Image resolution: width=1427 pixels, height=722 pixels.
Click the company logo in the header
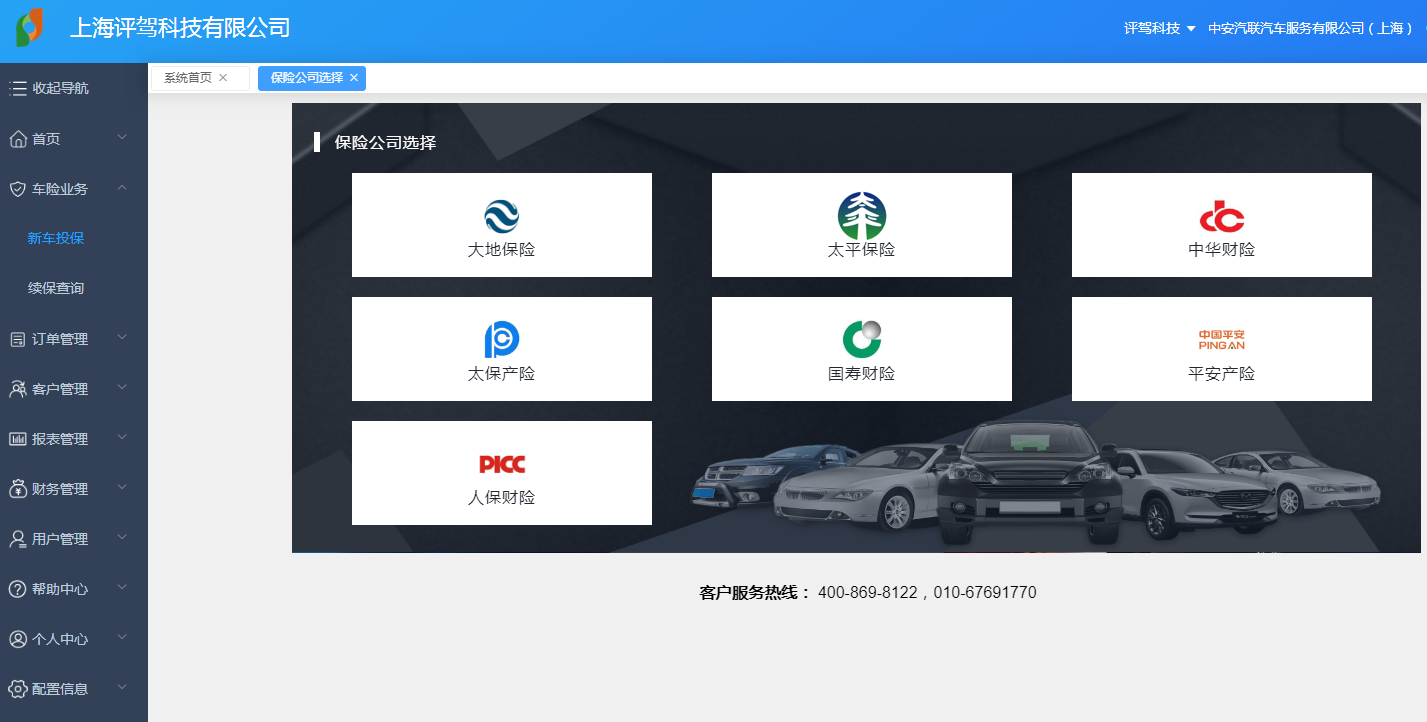click(x=30, y=27)
